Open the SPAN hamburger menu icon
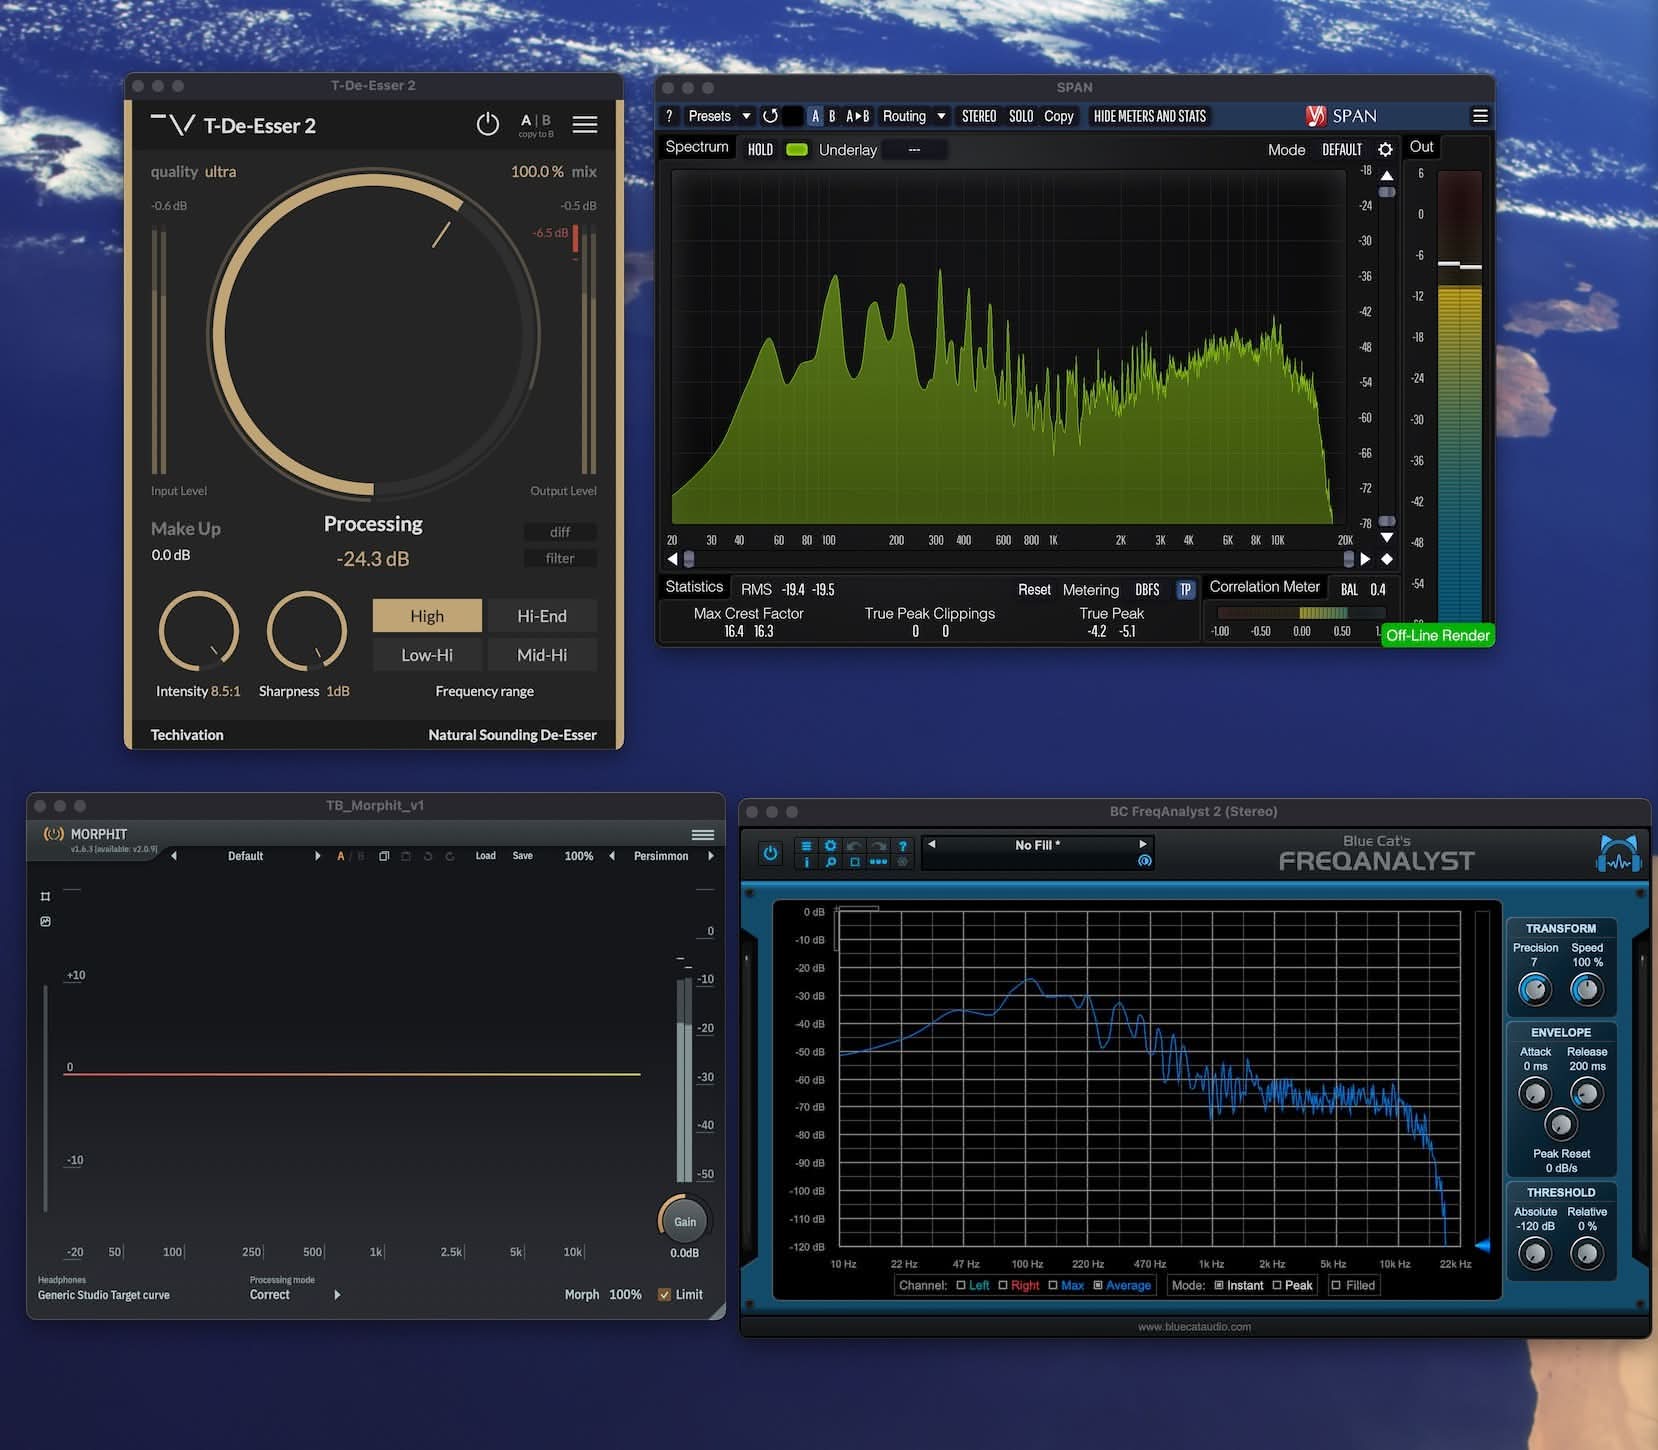The height and width of the screenshot is (1450, 1658). coord(1480,116)
